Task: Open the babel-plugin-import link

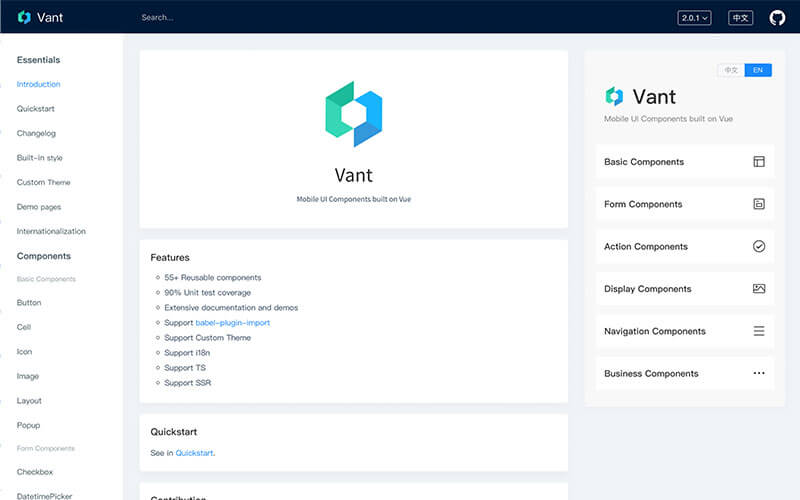Action: tap(232, 323)
